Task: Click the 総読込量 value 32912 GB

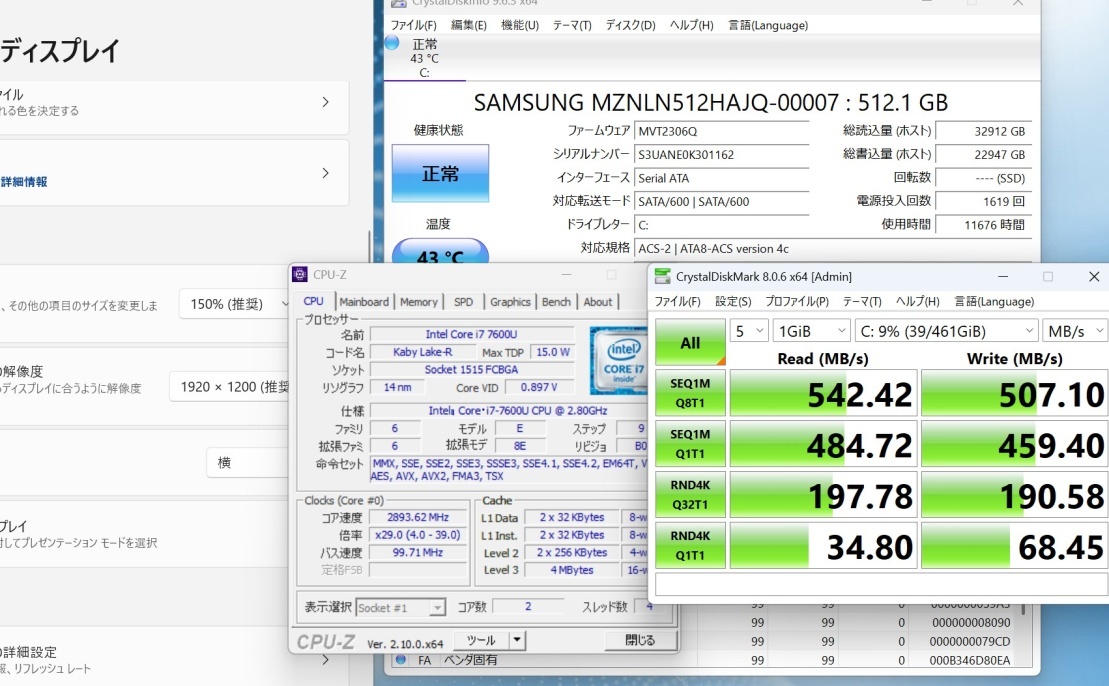Action: (x=983, y=132)
